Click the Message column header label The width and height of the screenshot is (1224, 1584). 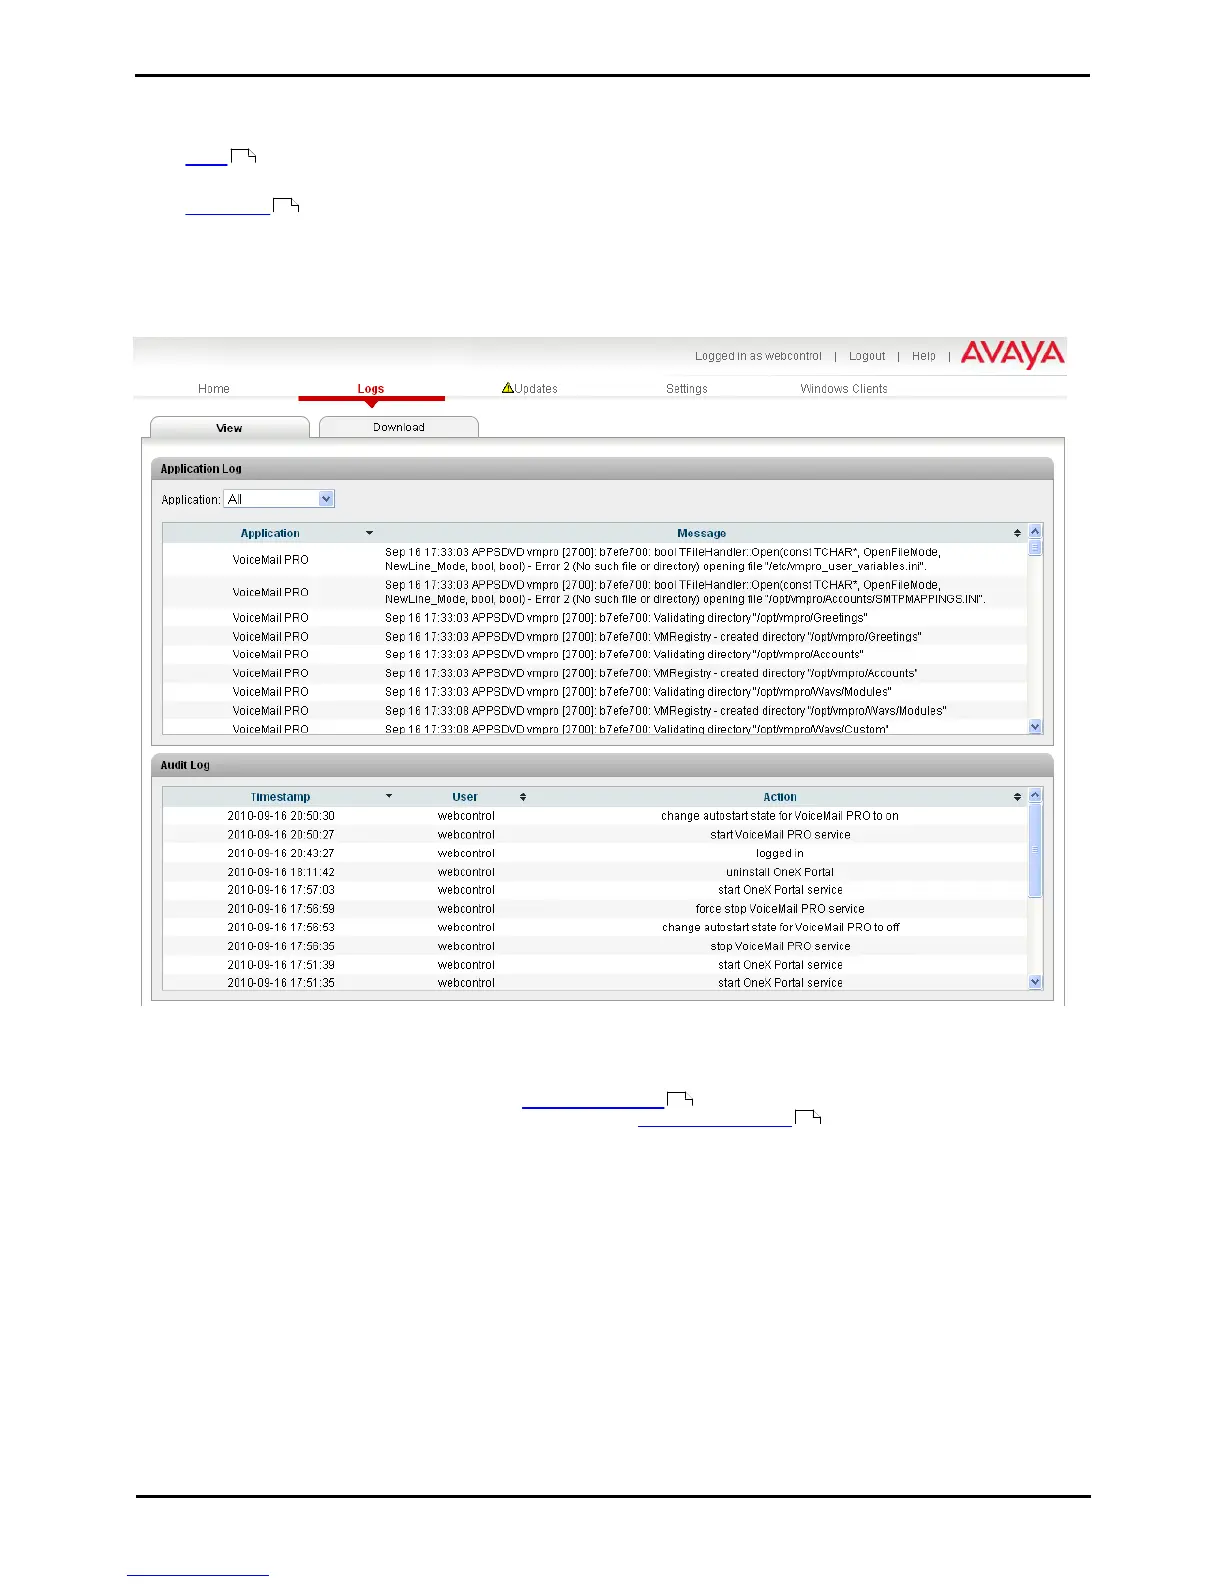point(701,533)
